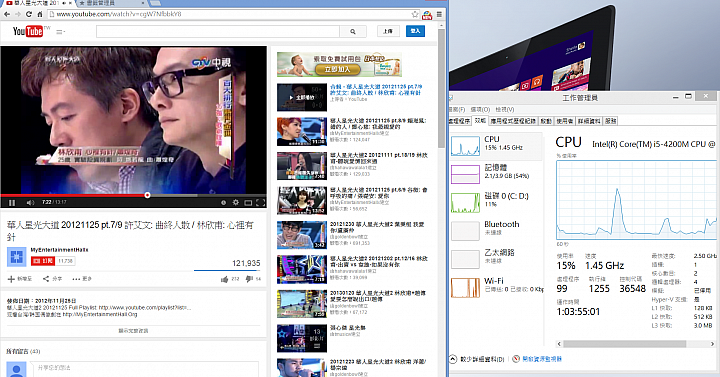The width and height of the screenshot is (720, 377).
Task: Open the Chrome hamburger menu
Action: coord(439,14)
